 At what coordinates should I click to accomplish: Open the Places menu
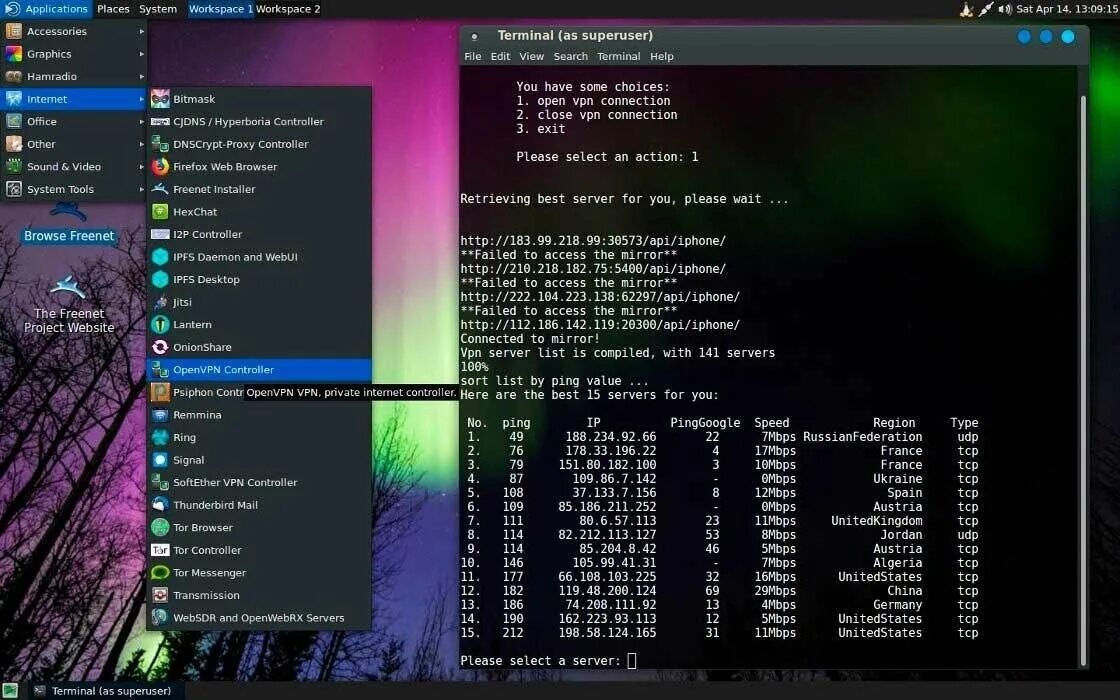[113, 9]
